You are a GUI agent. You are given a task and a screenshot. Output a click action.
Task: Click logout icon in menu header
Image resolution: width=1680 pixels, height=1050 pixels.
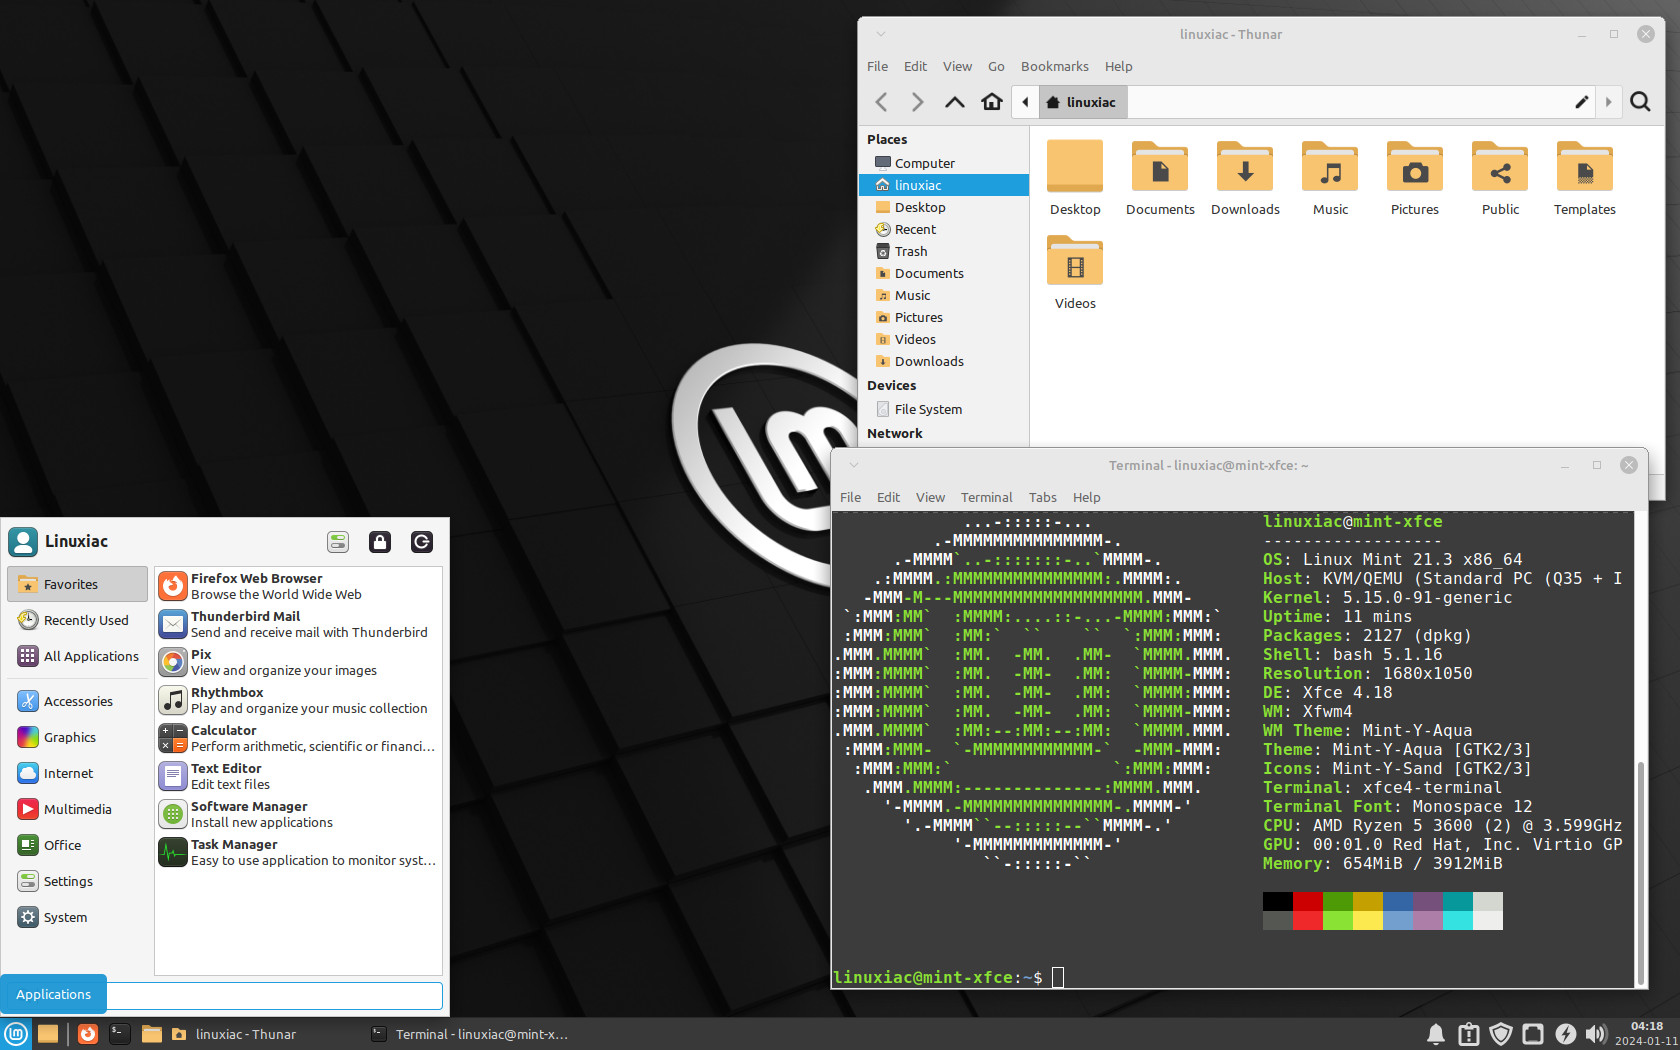coord(422,542)
